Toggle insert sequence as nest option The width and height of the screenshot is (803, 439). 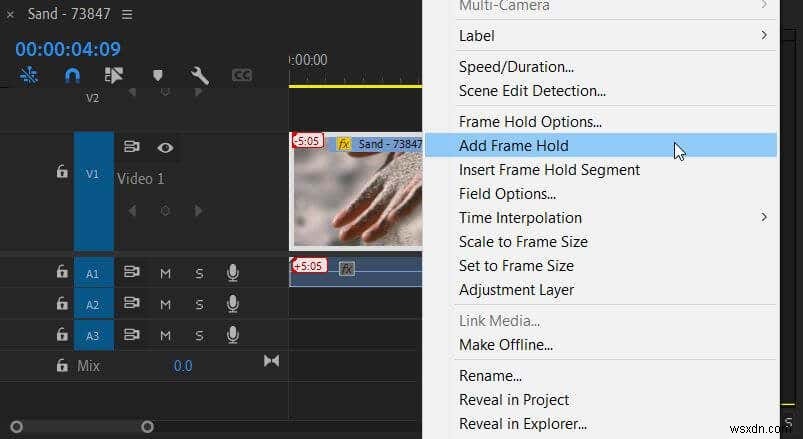(x=29, y=75)
